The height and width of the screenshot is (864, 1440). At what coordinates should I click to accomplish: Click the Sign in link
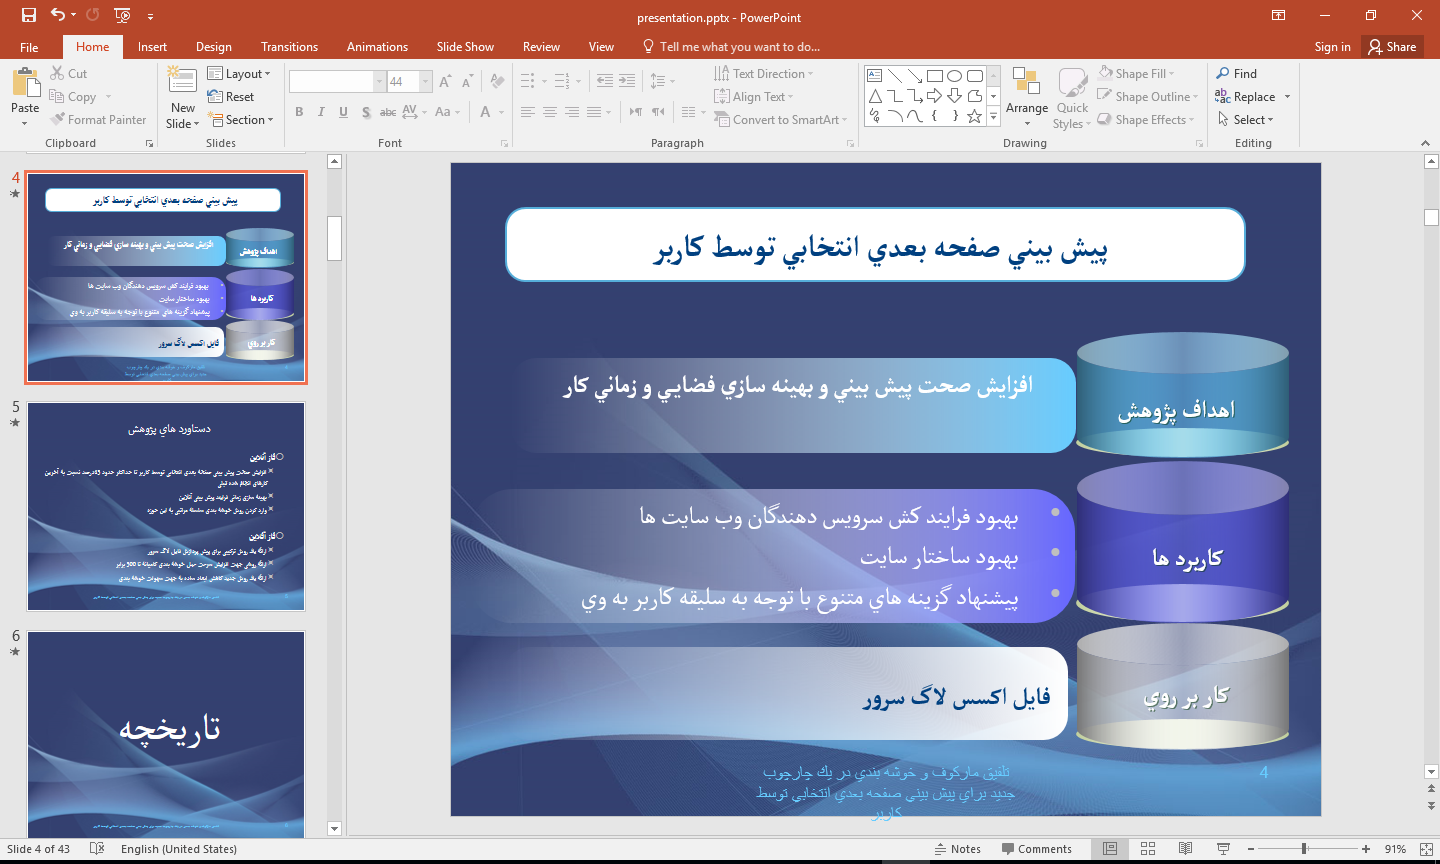[x=1332, y=47]
